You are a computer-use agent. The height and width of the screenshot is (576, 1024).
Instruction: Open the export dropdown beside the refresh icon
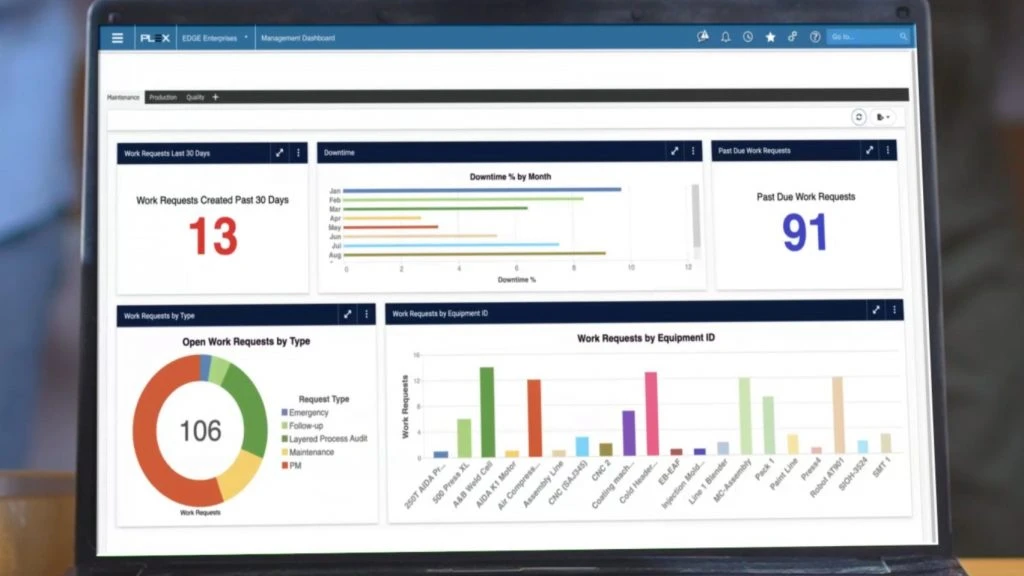[x=882, y=117]
